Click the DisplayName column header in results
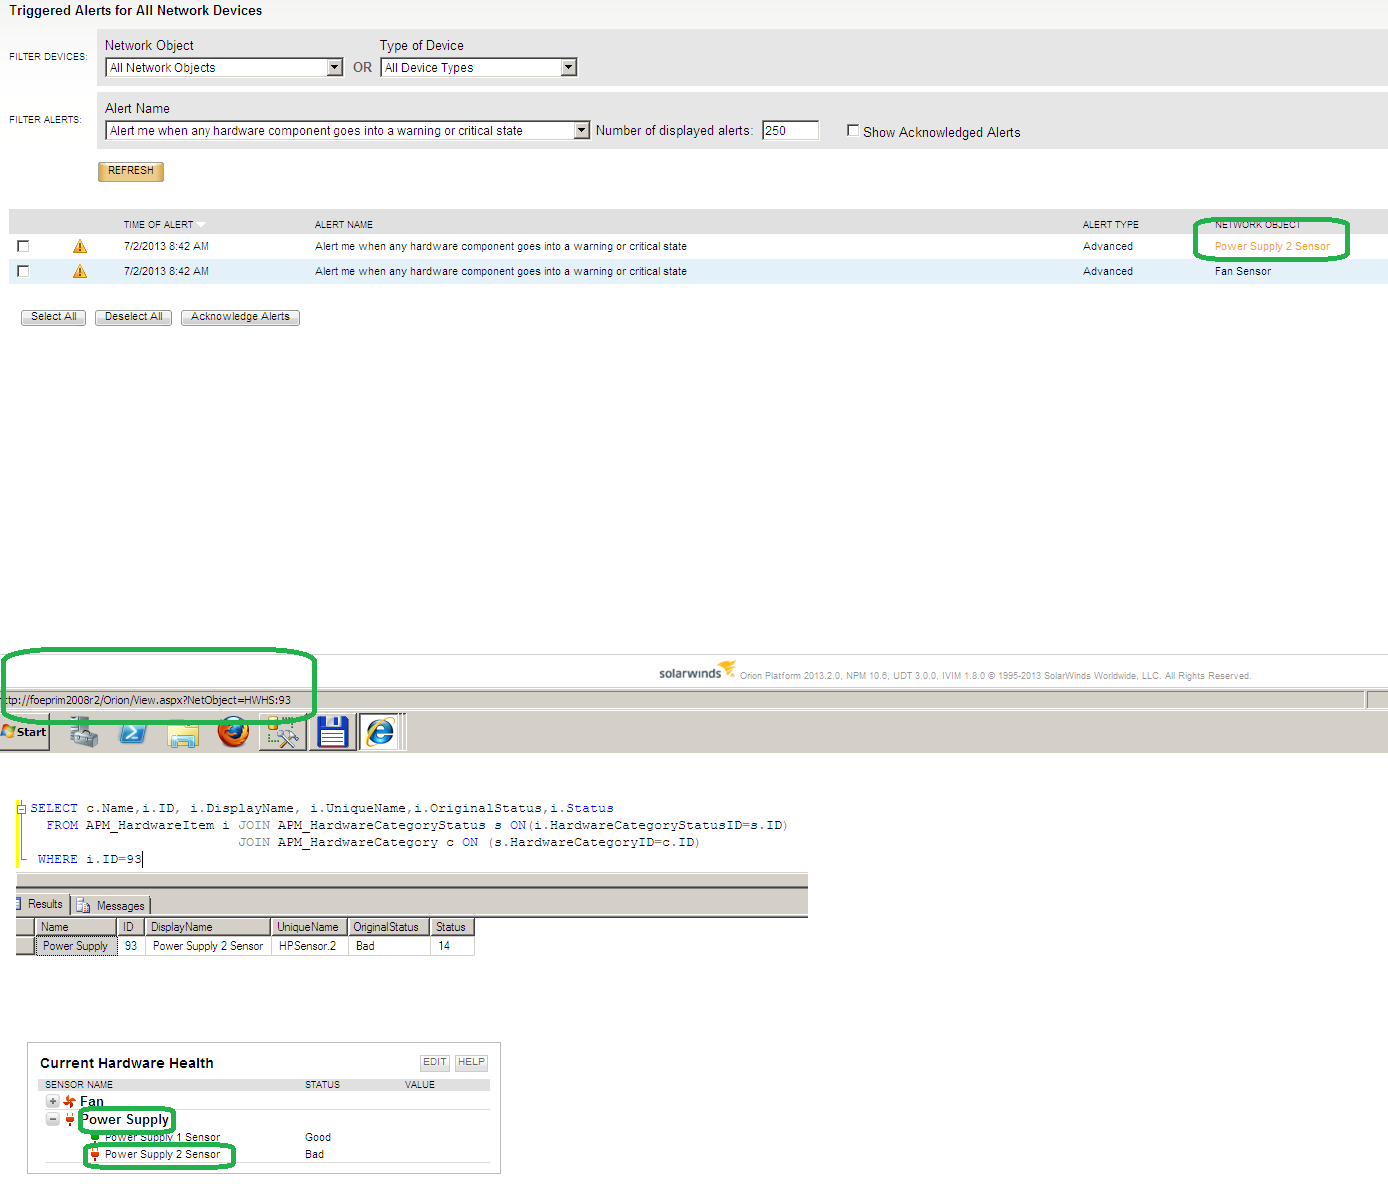 click(208, 927)
